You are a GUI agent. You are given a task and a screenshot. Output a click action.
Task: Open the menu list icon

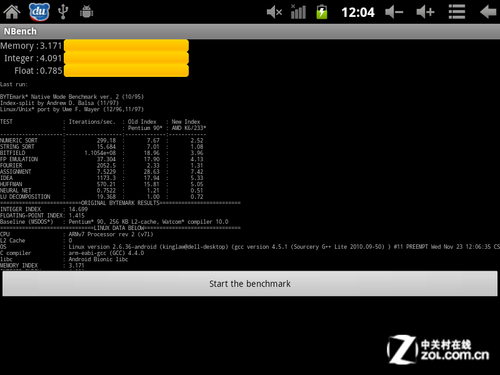(457, 12)
